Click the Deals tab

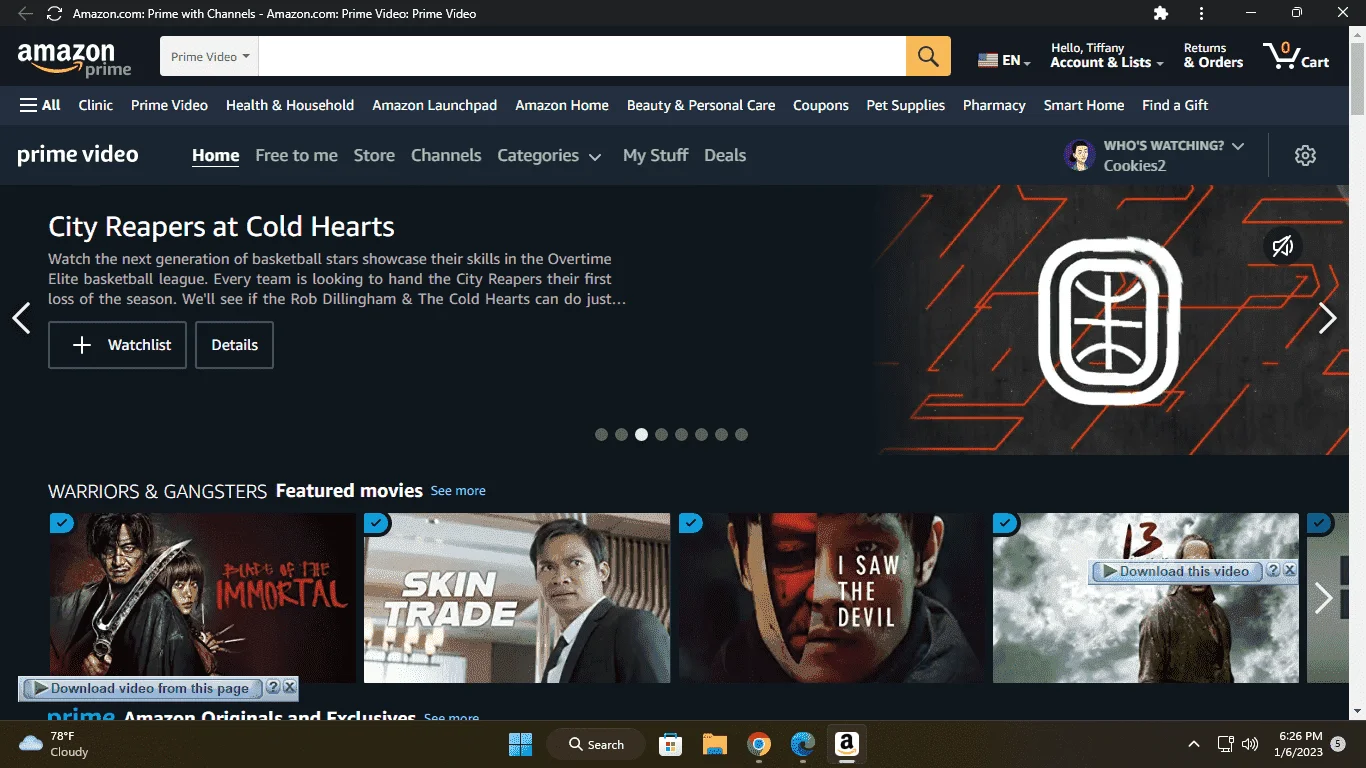[725, 155]
